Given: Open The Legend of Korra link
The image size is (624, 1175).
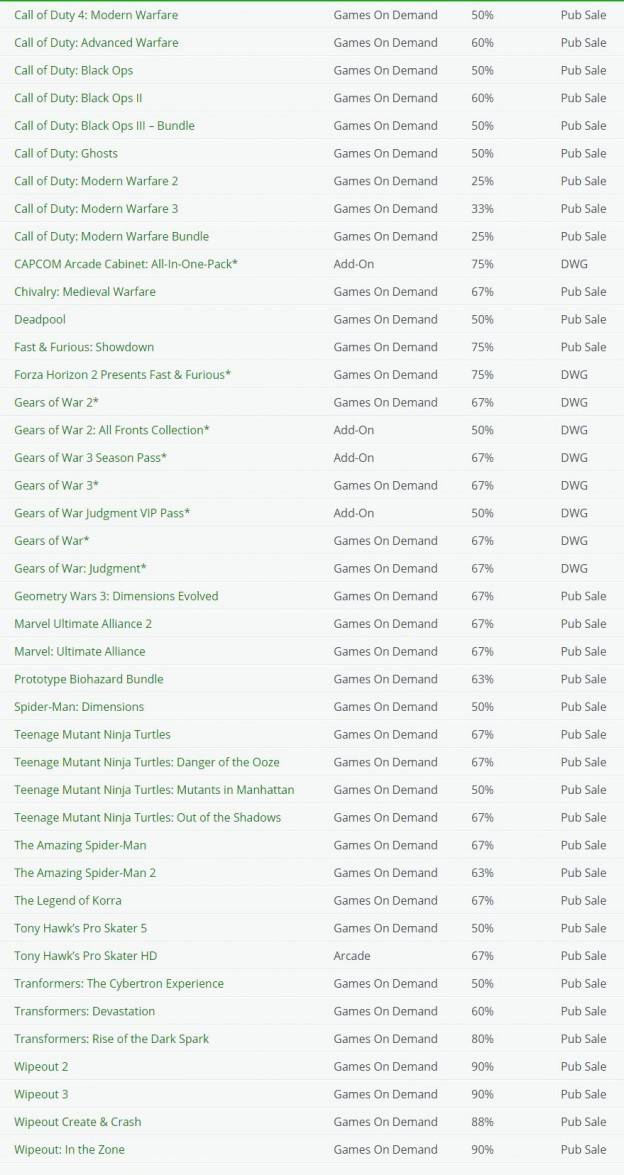Looking at the screenshot, I should pos(67,901).
